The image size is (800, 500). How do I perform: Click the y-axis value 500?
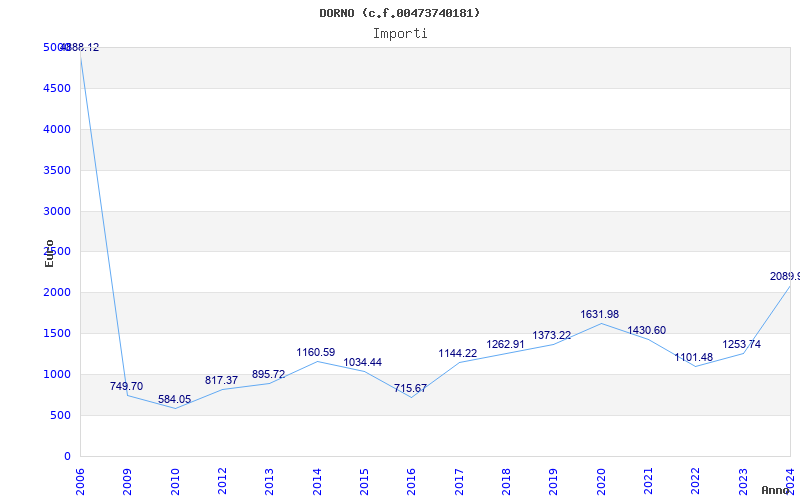(60, 415)
